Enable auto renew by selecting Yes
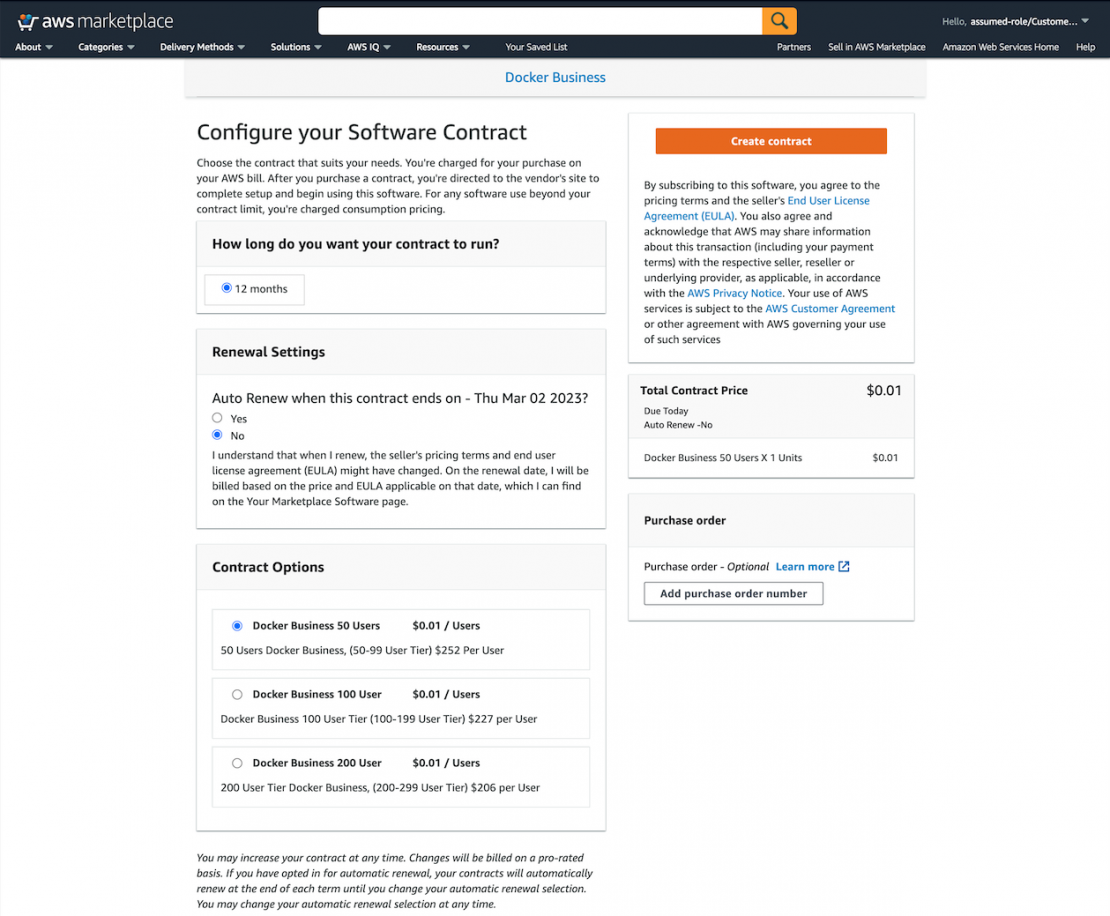The height and width of the screenshot is (916, 1110). coord(217,418)
